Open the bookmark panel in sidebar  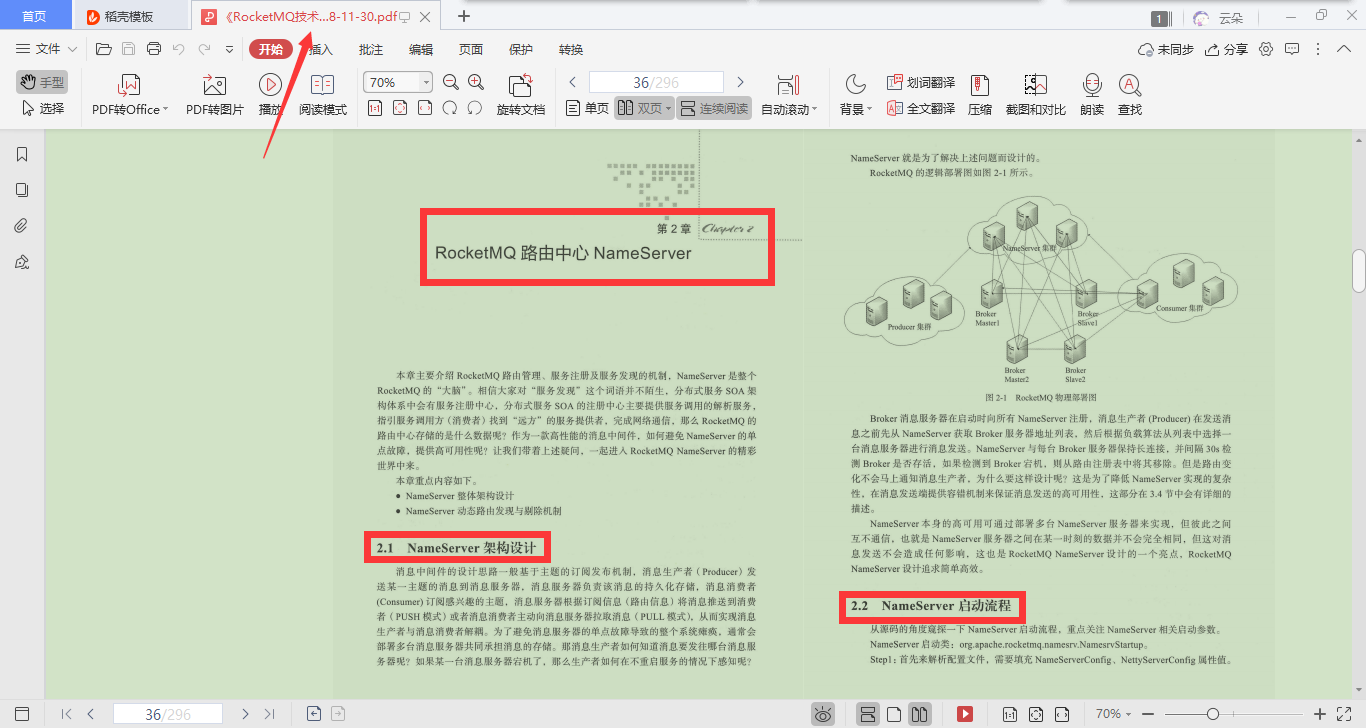pyautogui.click(x=22, y=154)
